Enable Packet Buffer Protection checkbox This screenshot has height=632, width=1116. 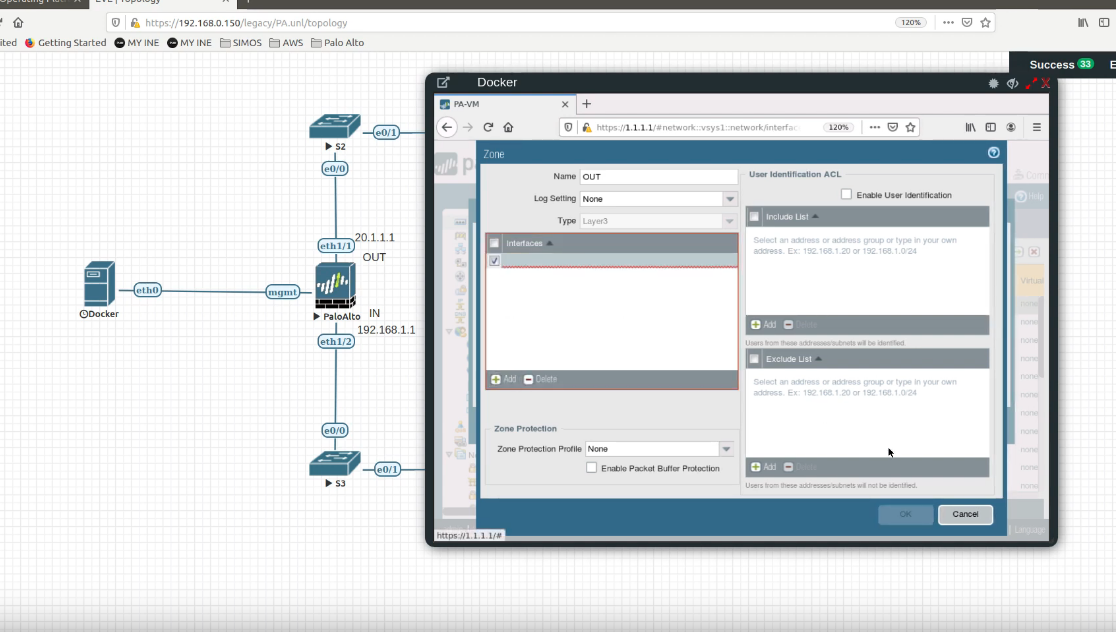point(592,468)
